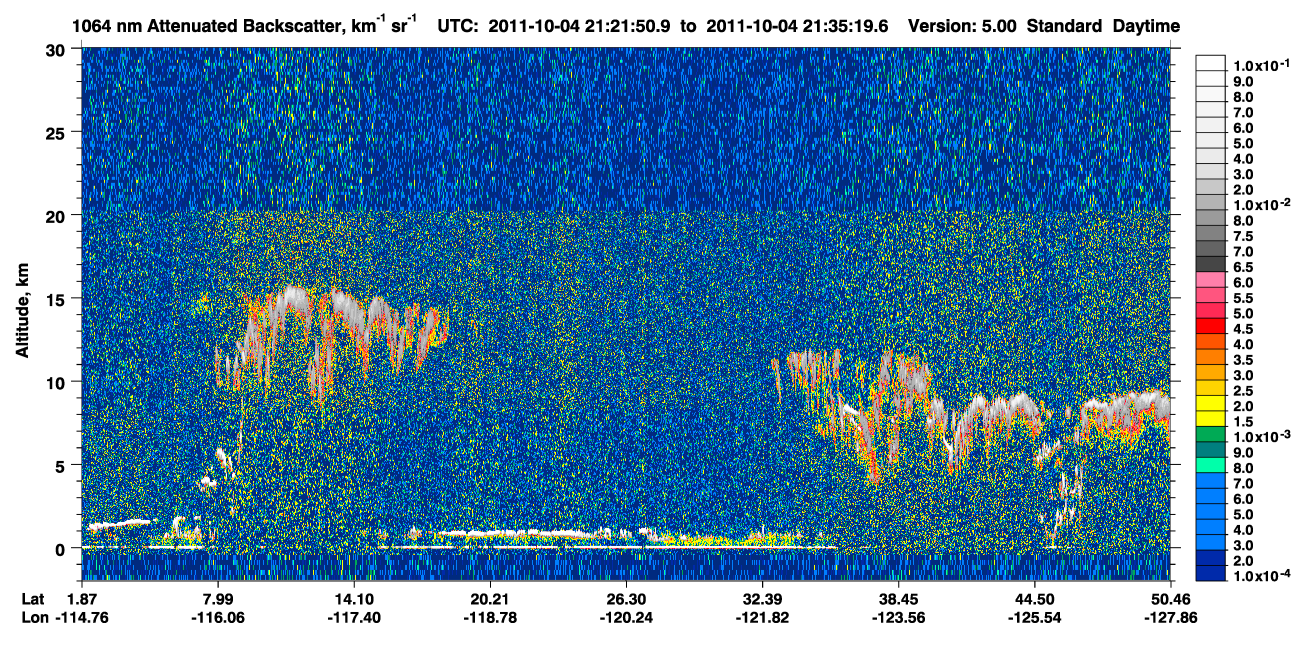
Task: Pick the darkest gray swatch in colorbar
Action: coord(1210,263)
